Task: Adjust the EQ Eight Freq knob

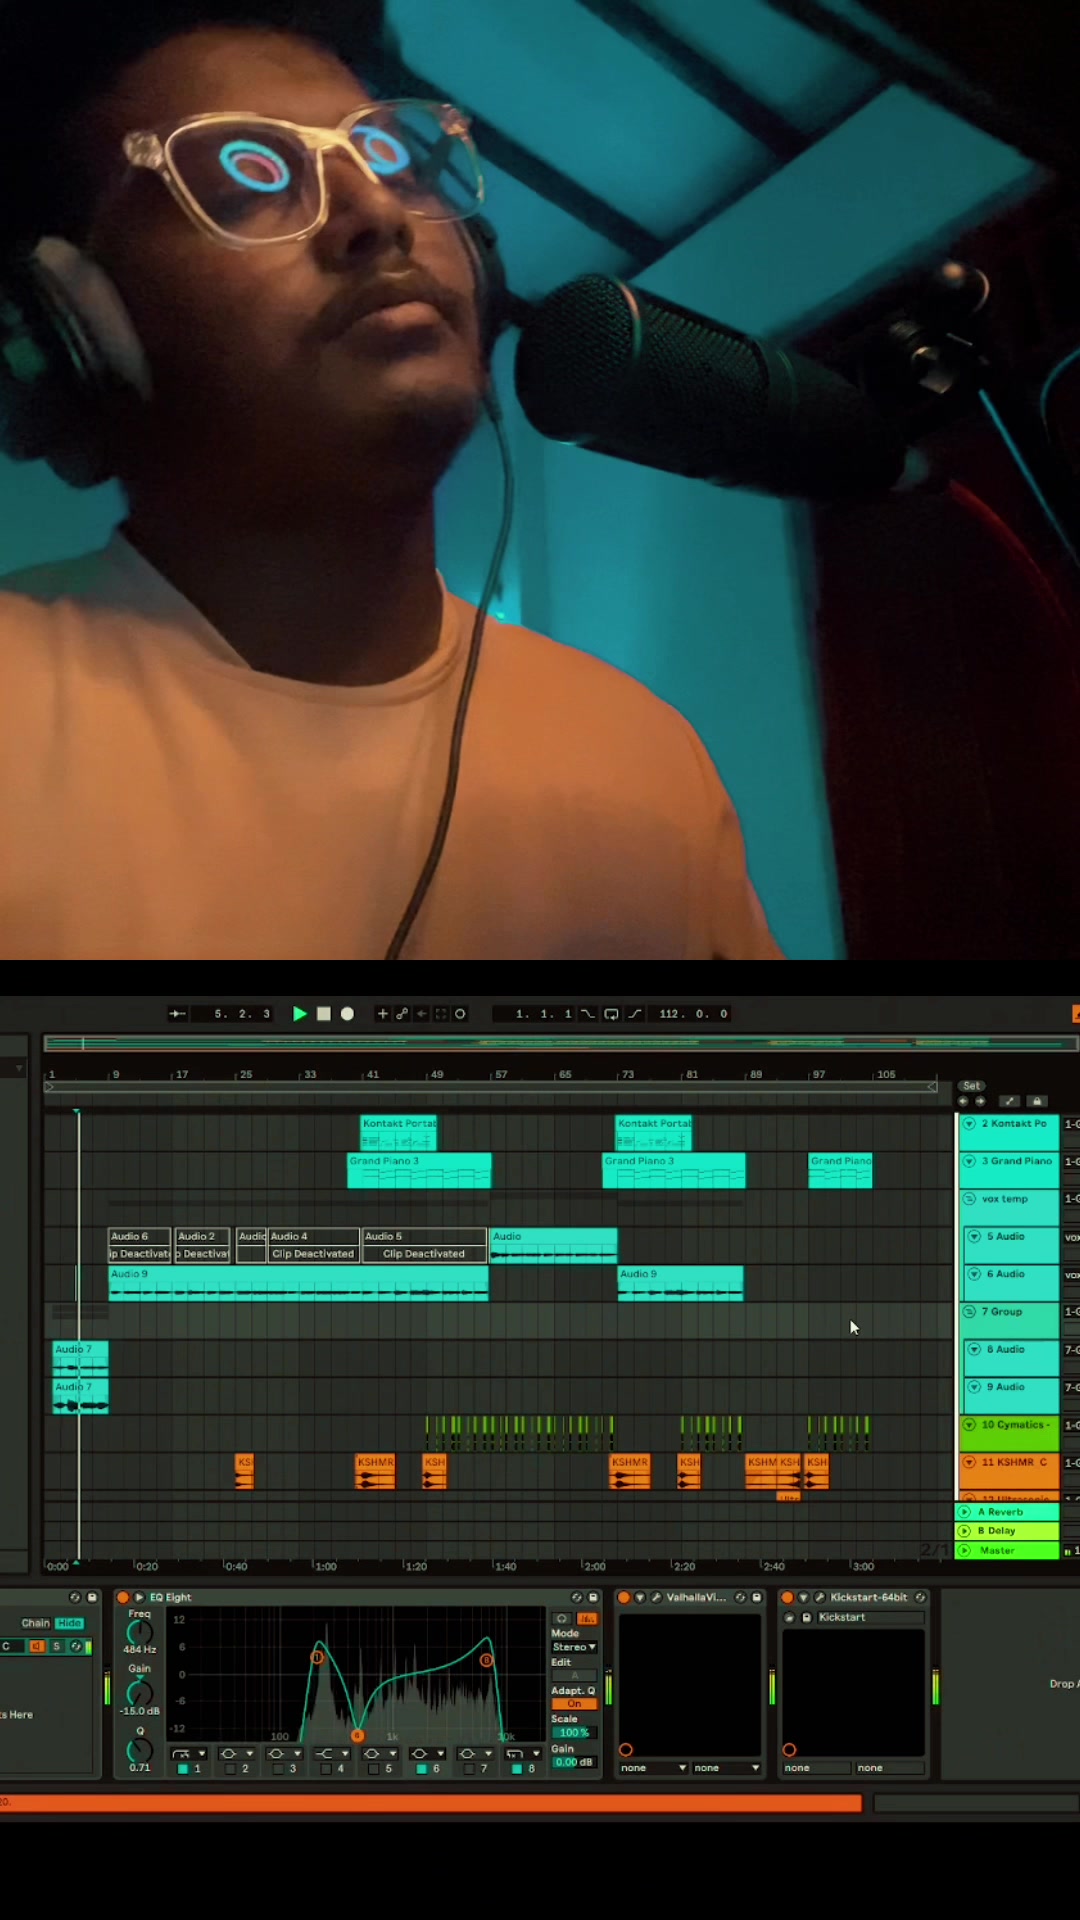Action: coord(139,1633)
